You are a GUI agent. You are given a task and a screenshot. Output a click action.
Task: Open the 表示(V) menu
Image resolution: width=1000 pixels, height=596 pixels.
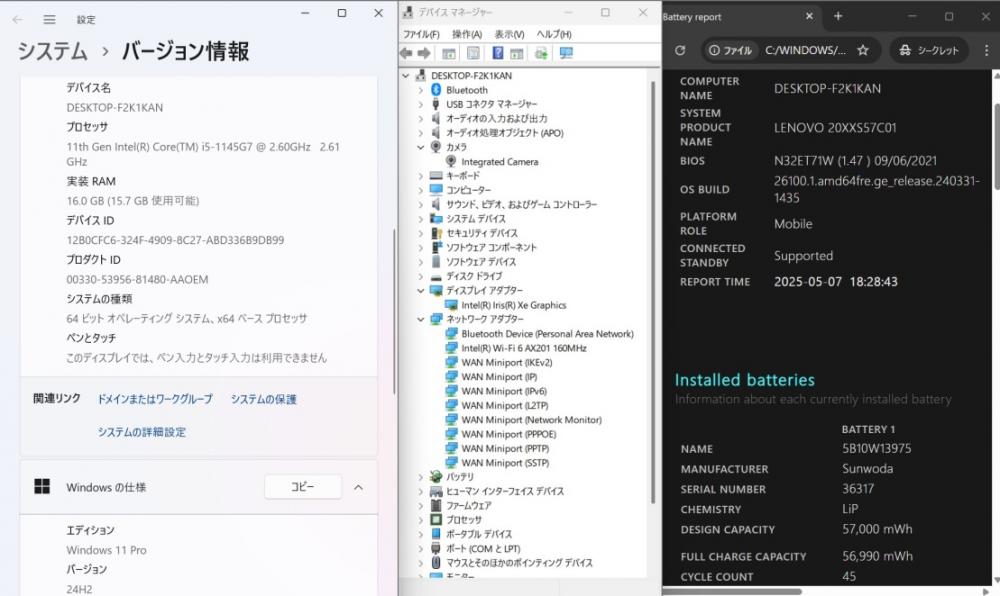click(x=510, y=34)
